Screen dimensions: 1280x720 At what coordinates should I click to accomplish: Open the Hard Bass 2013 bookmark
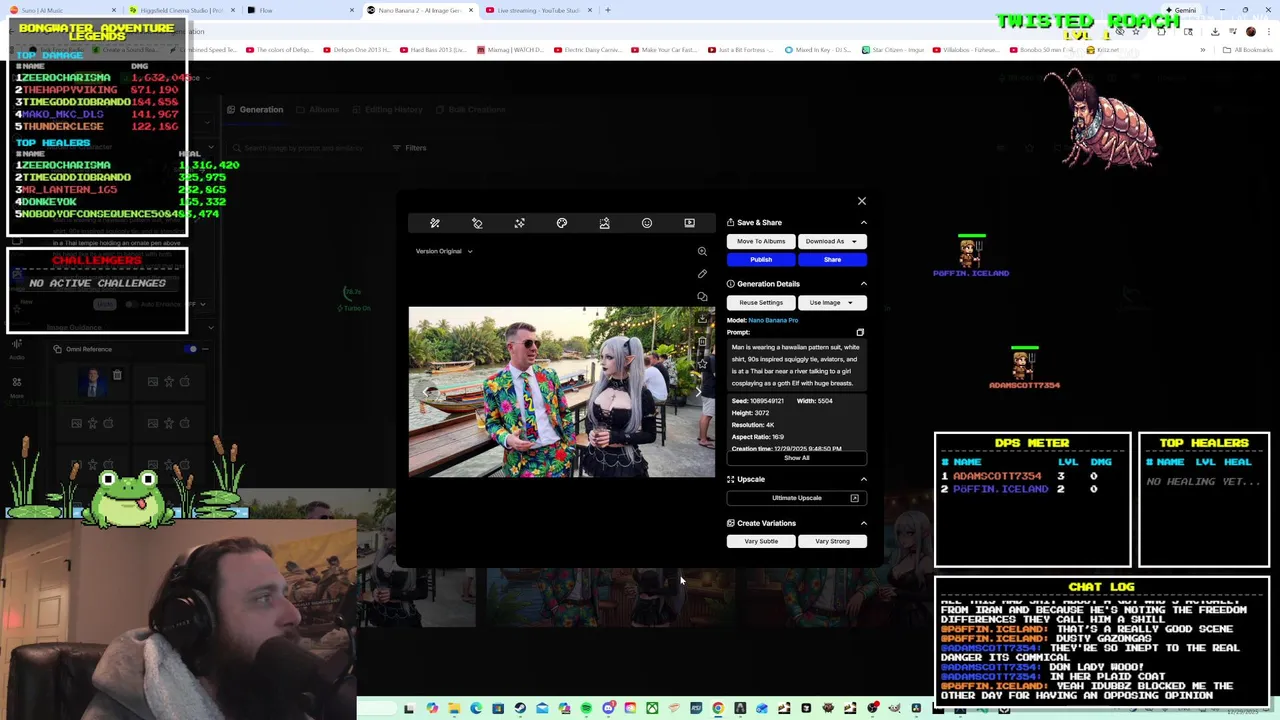433,49
